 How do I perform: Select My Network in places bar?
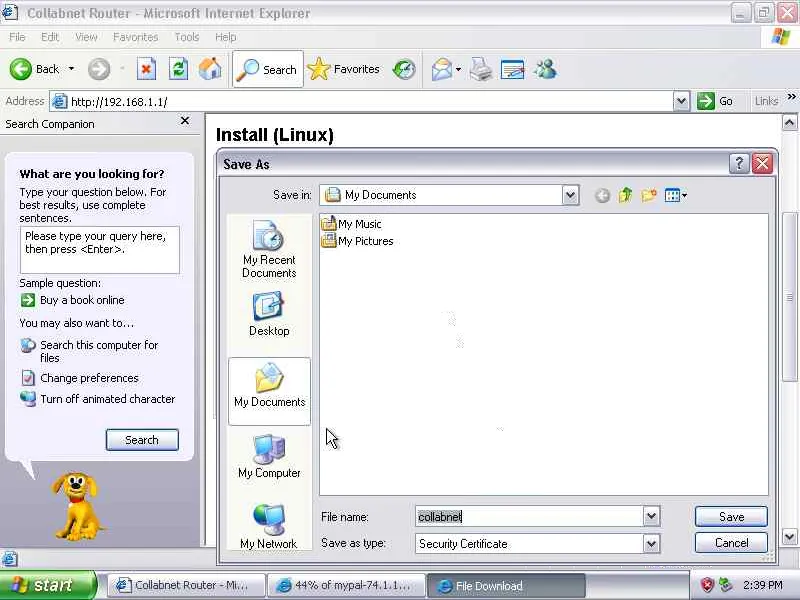269,527
